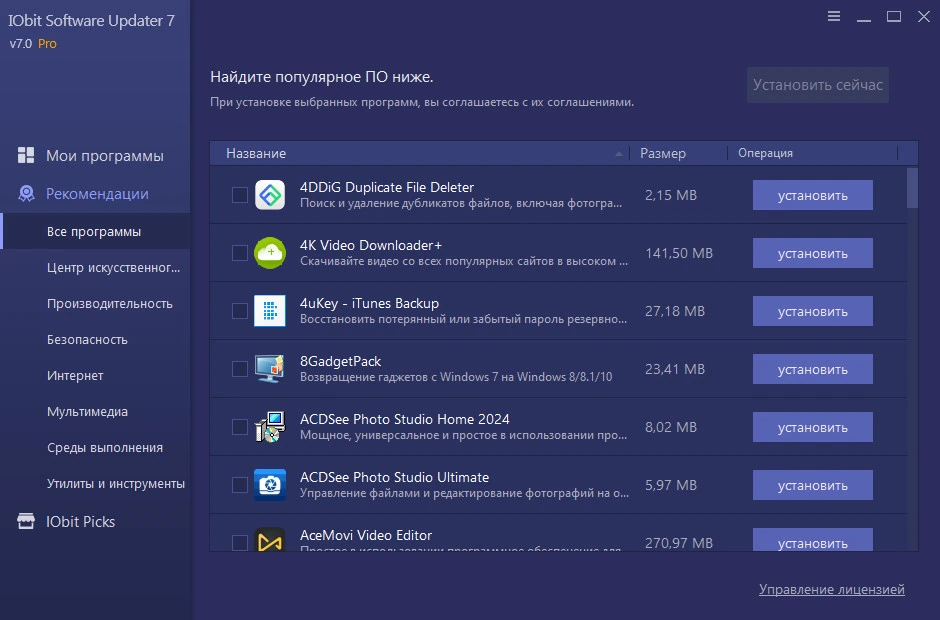The width and height of the screenshot is (940, 620).
Task: Install 4DDiG Duplicate File Deleter
Action: (812, 195)
